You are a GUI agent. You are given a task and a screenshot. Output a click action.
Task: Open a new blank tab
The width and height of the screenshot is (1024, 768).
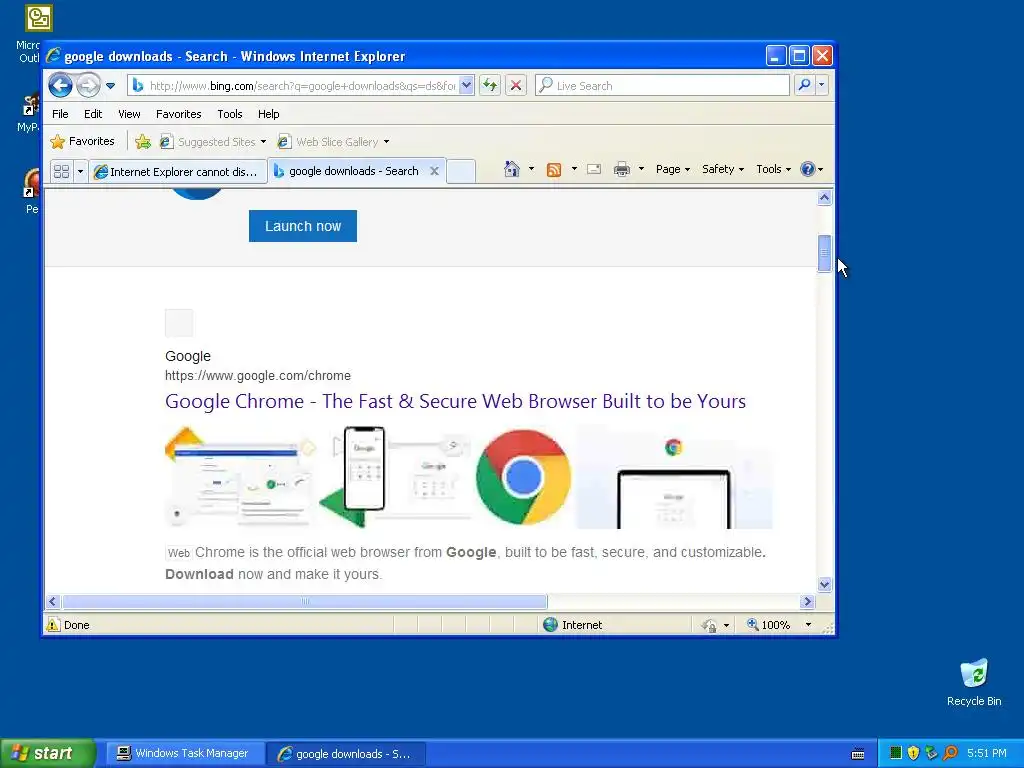tap(461, 171)
